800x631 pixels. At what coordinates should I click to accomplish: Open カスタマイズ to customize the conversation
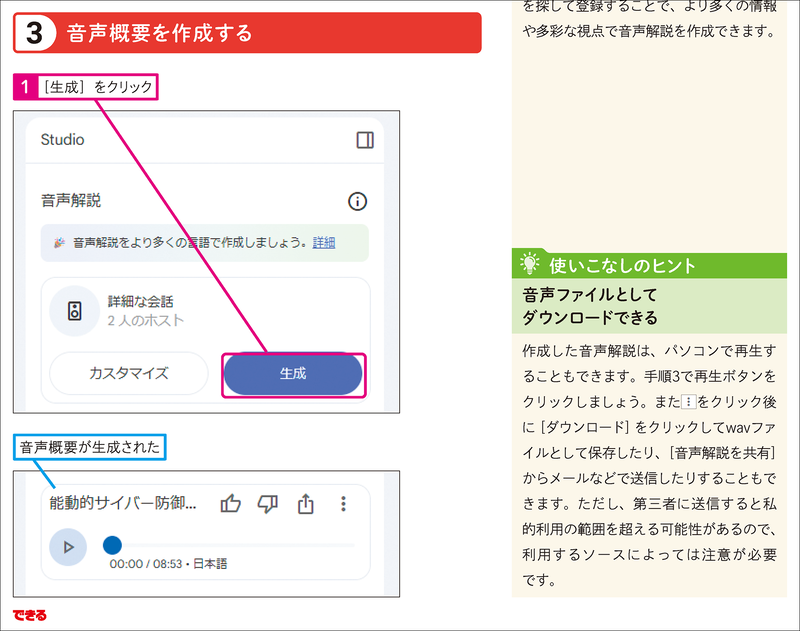click(x=128, y=372)
